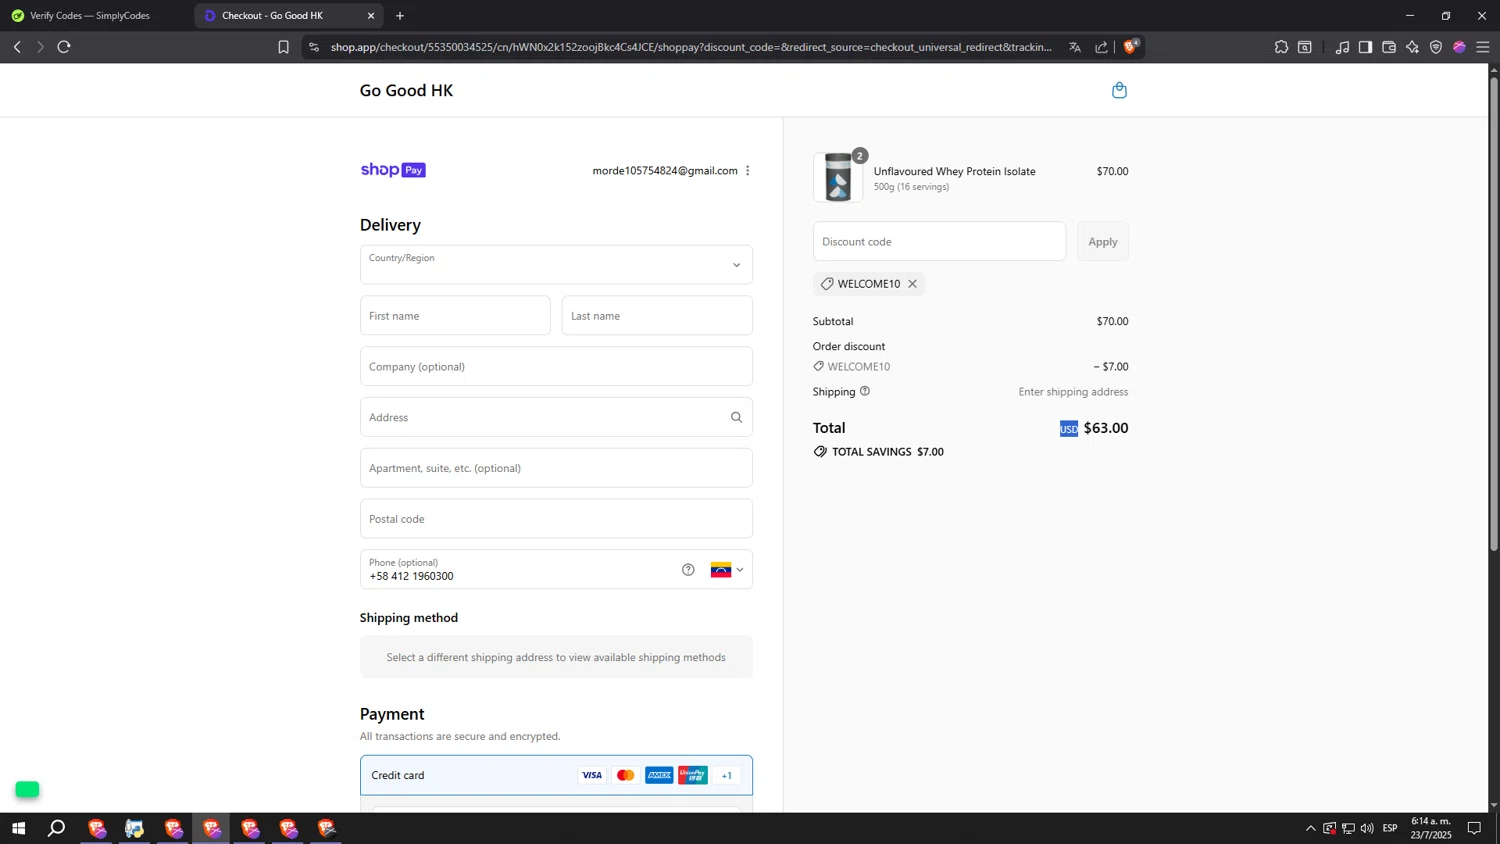
Task: Click the address search magnifier icon
Action: 736,417
